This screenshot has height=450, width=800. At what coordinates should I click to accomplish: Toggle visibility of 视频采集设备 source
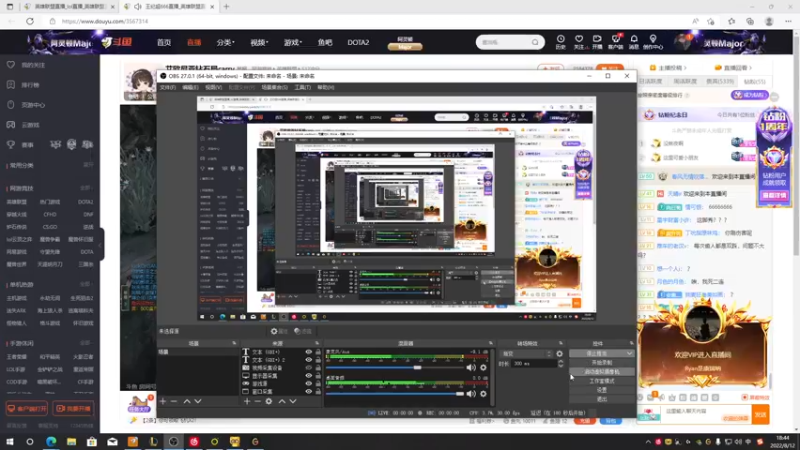point(309,367)
